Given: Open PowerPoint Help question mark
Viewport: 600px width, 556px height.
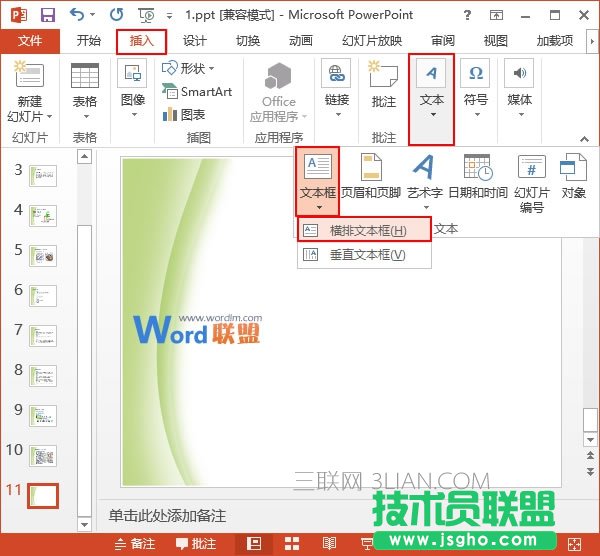Looking at the screenshot, I should pyautogui.click(x=467, y=15).
